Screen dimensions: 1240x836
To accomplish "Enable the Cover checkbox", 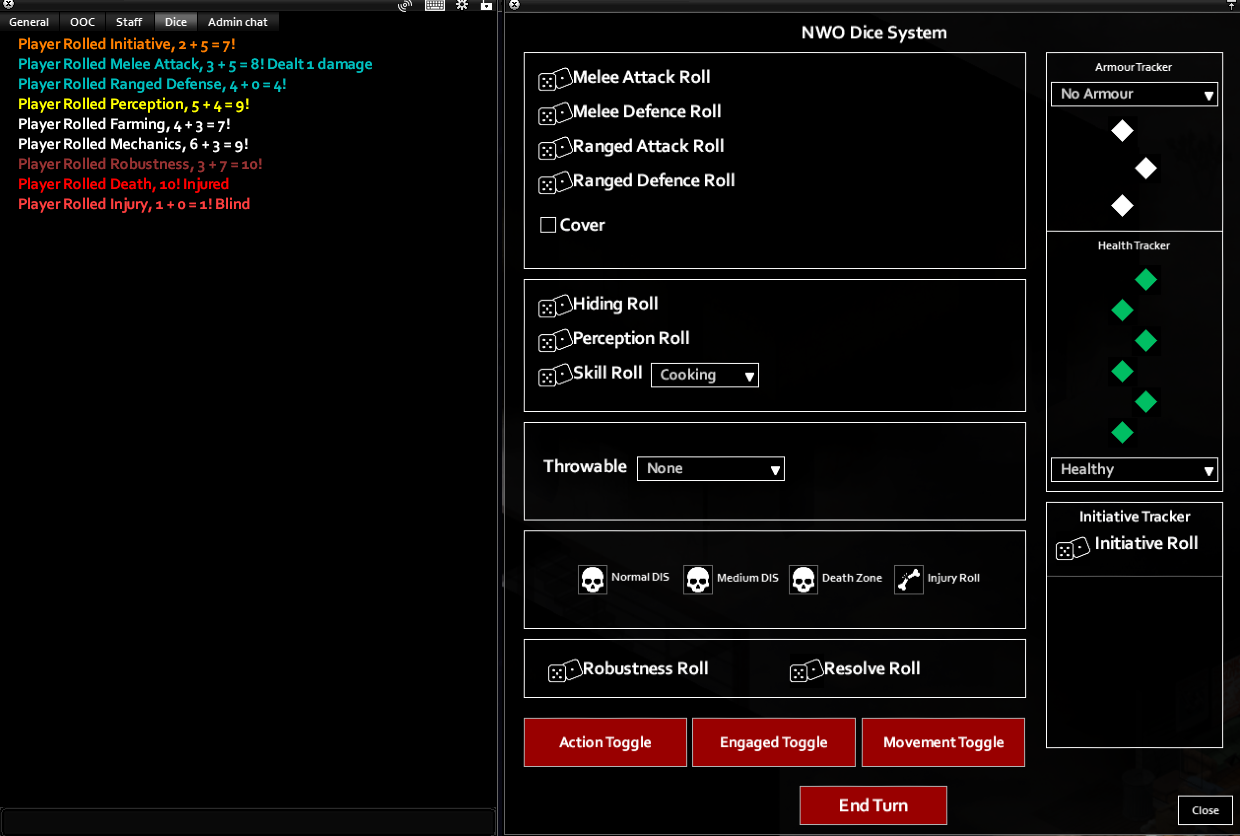I will tap(548, 226).
